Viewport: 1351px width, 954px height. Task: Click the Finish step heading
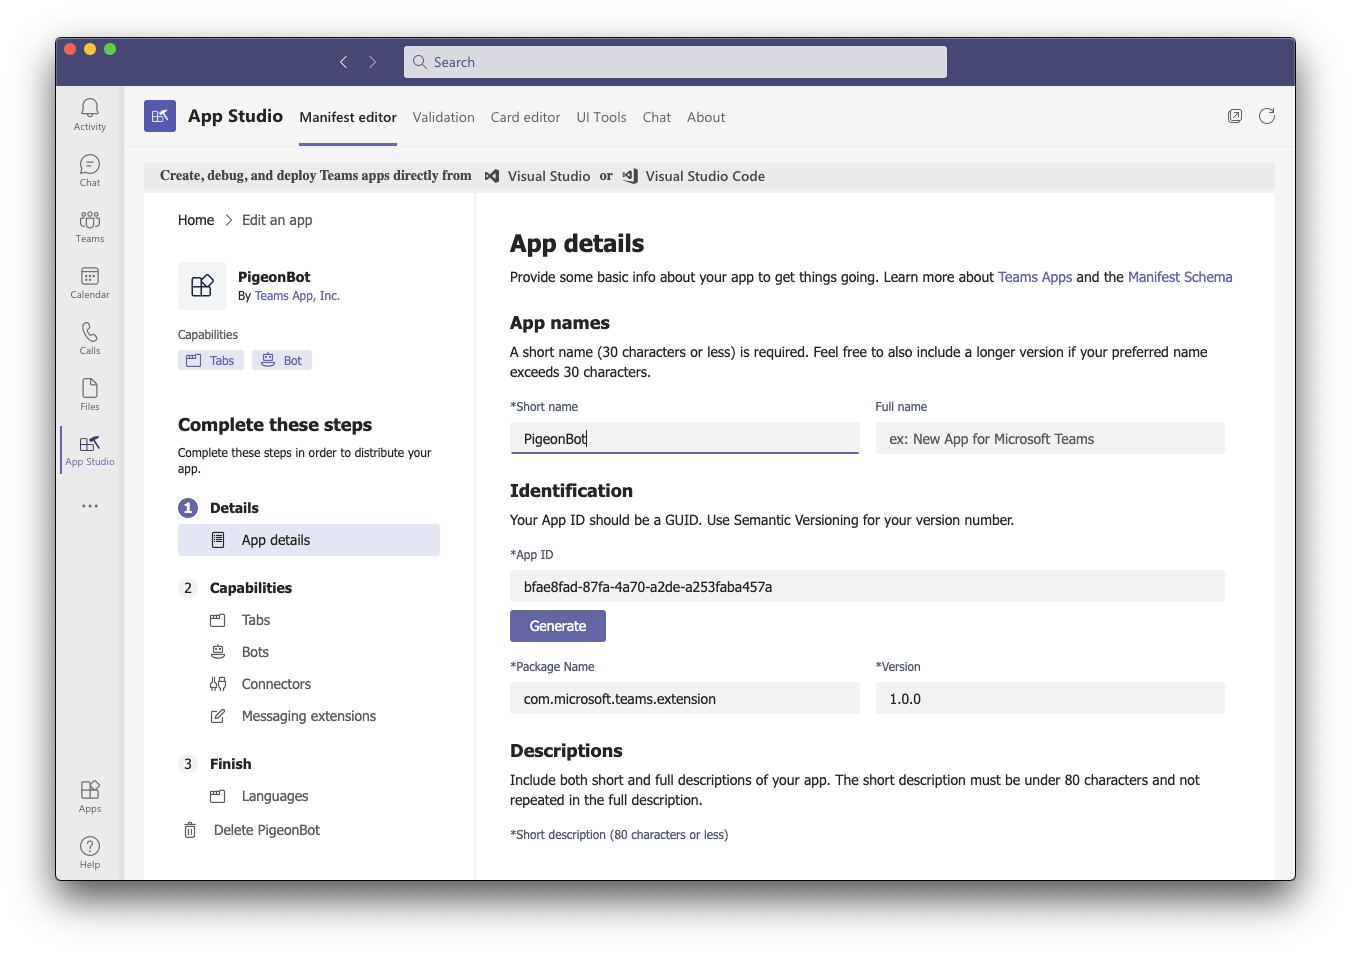pyautogui.click(x=231, y=764)
